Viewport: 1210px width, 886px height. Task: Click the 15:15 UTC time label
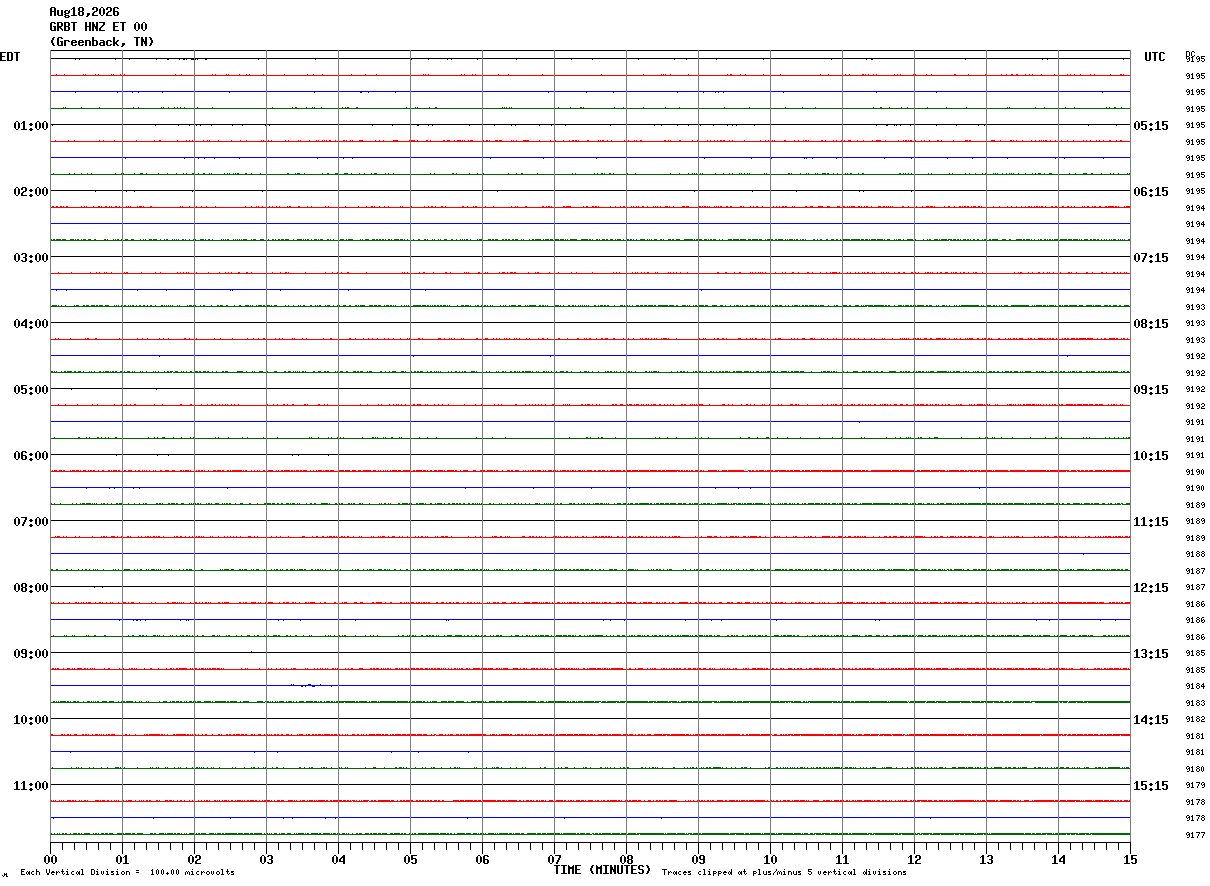point(1151,786)
